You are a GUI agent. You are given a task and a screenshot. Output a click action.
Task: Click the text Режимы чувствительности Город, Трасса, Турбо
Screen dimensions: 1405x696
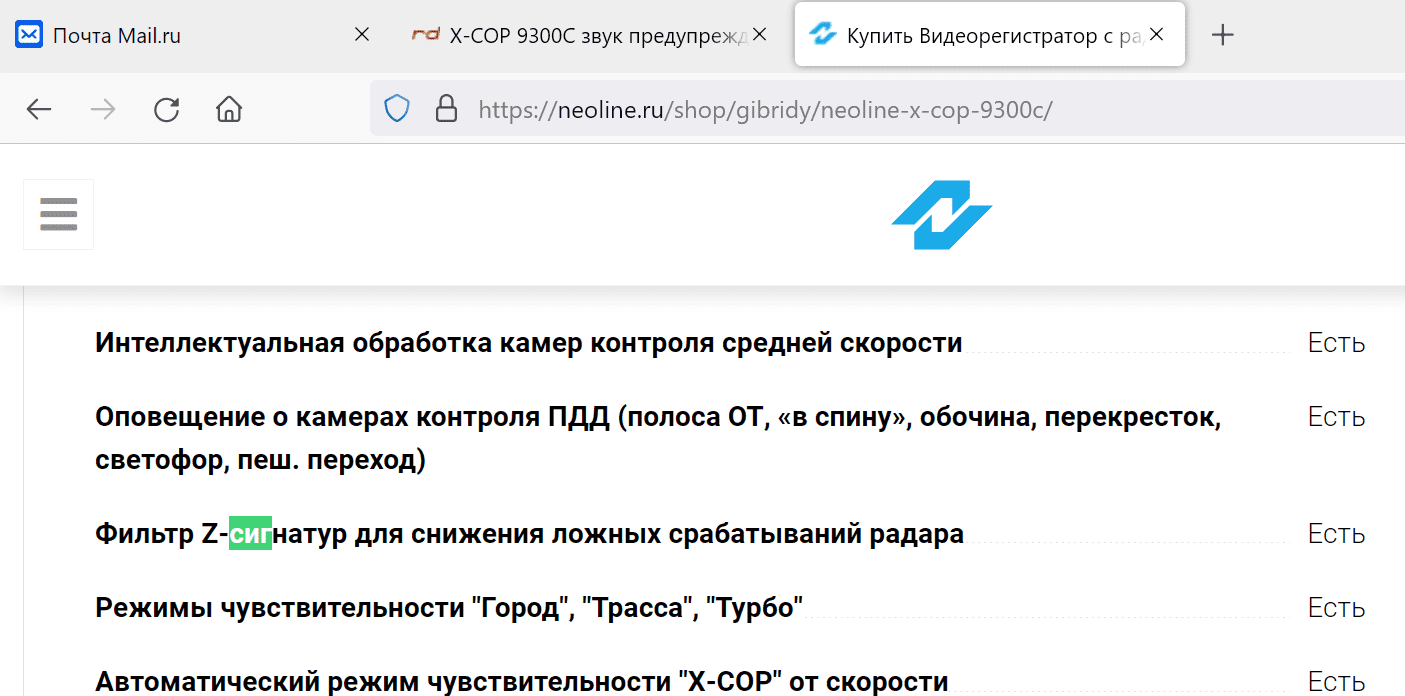click(x=449, y=607)
